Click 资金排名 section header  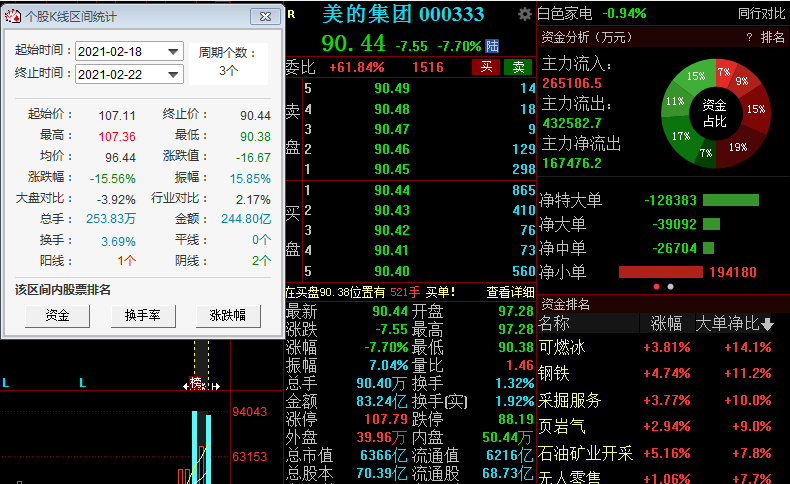point(565,304)
